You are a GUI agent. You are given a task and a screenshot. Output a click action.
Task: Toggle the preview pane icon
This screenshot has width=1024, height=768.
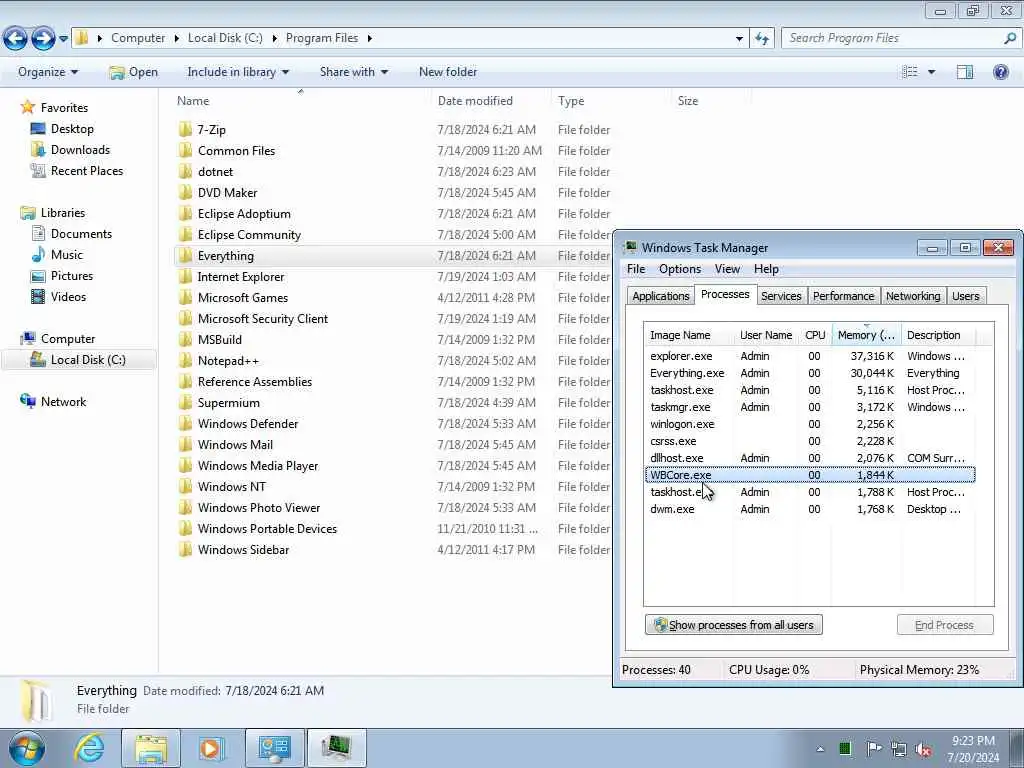tap(965, 72)
